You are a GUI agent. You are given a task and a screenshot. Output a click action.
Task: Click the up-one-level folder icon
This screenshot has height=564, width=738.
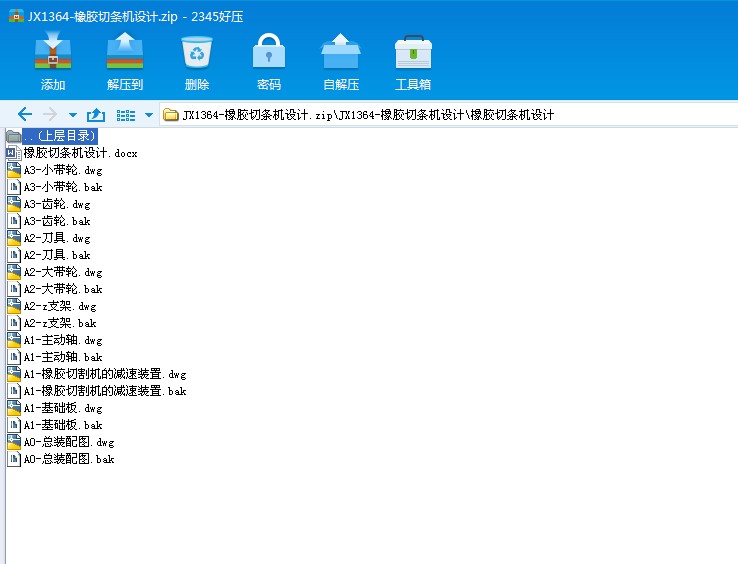tap(96, 114)
